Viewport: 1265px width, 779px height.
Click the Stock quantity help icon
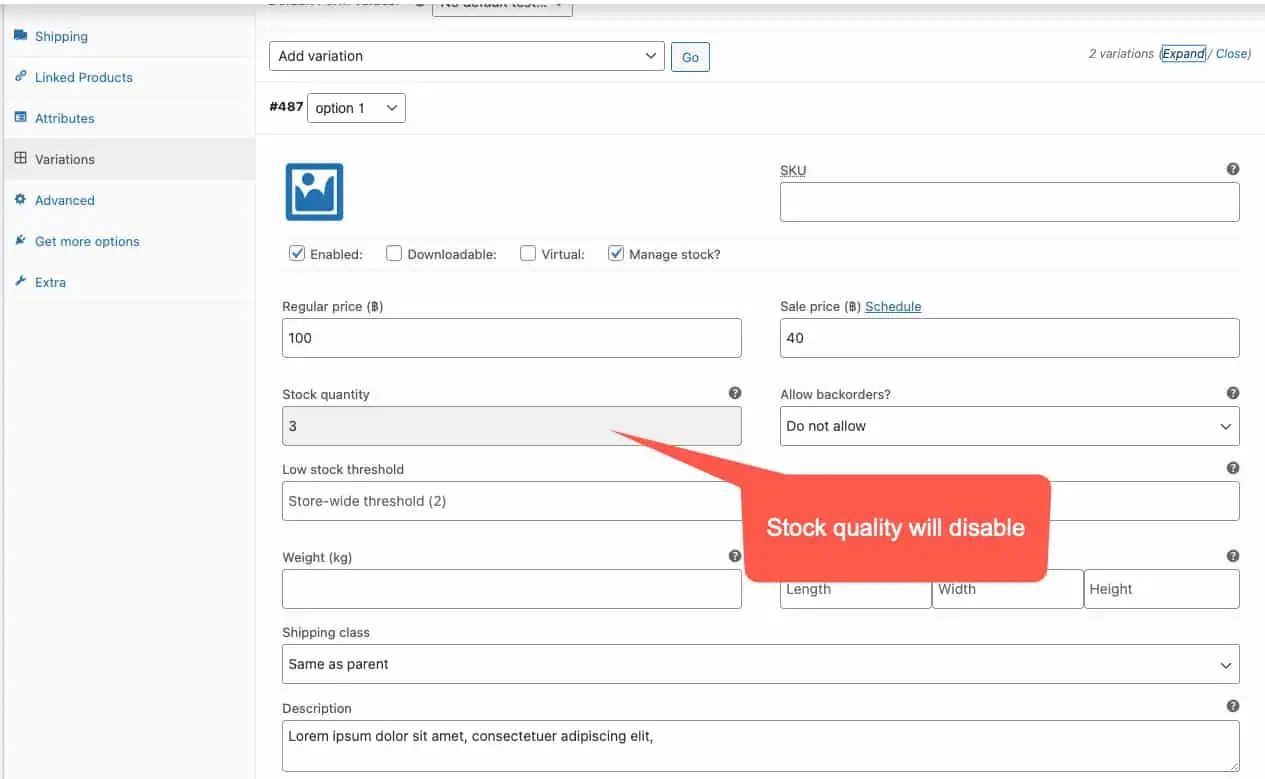tap(735, 393)
